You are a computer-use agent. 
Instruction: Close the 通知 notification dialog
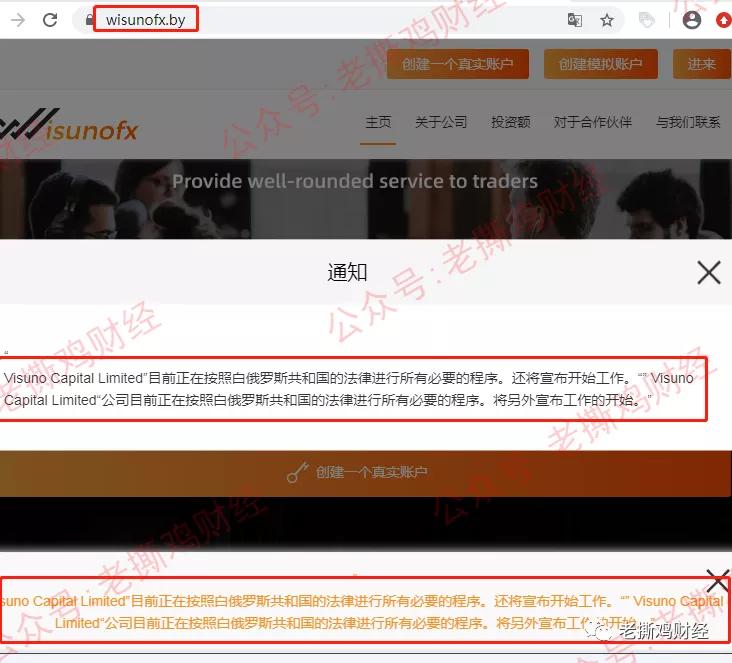709,272
